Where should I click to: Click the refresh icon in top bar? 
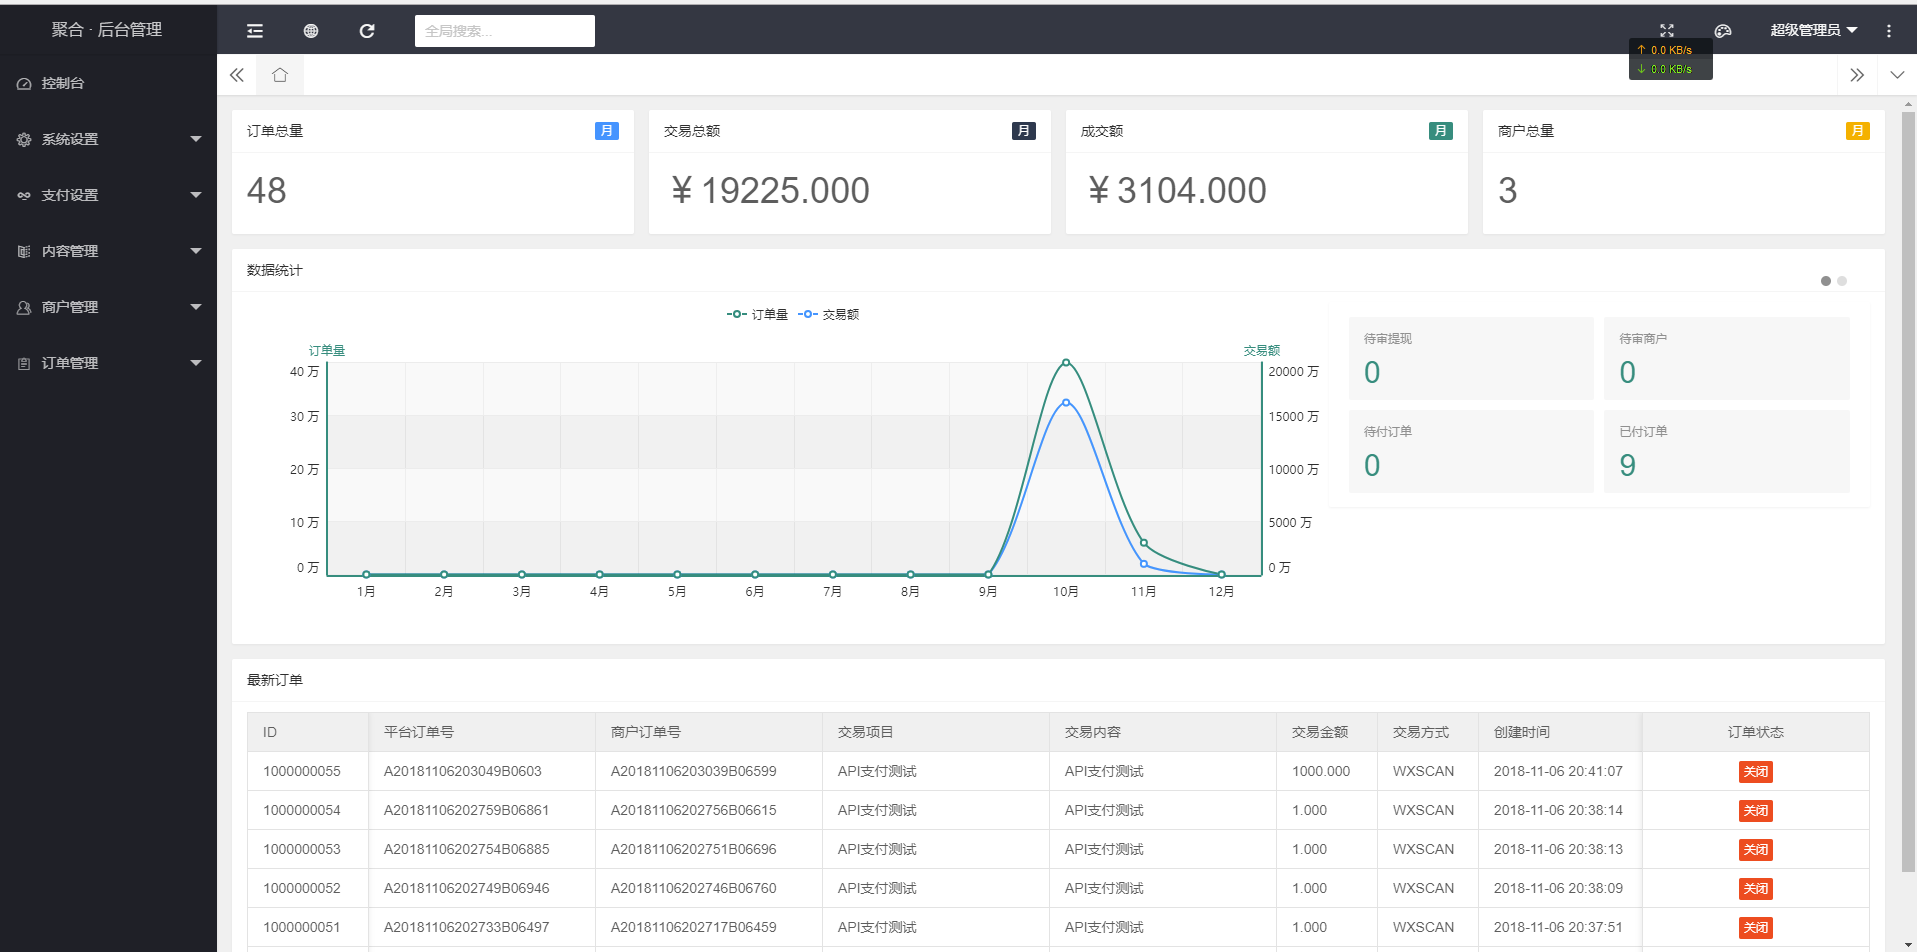point(367,31)
